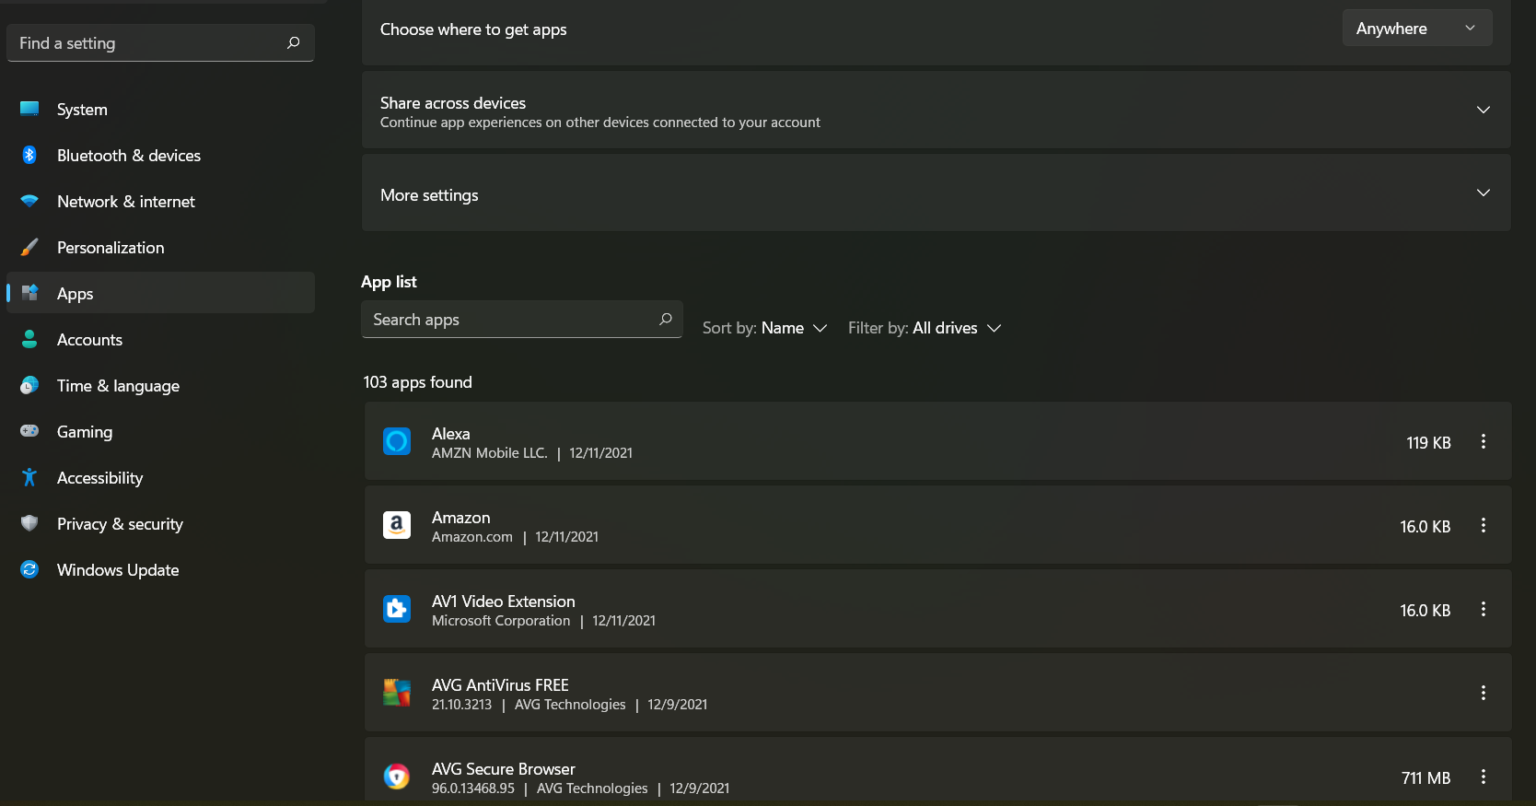
Task: Open Personalization settings page
Action: coord(160,247)
